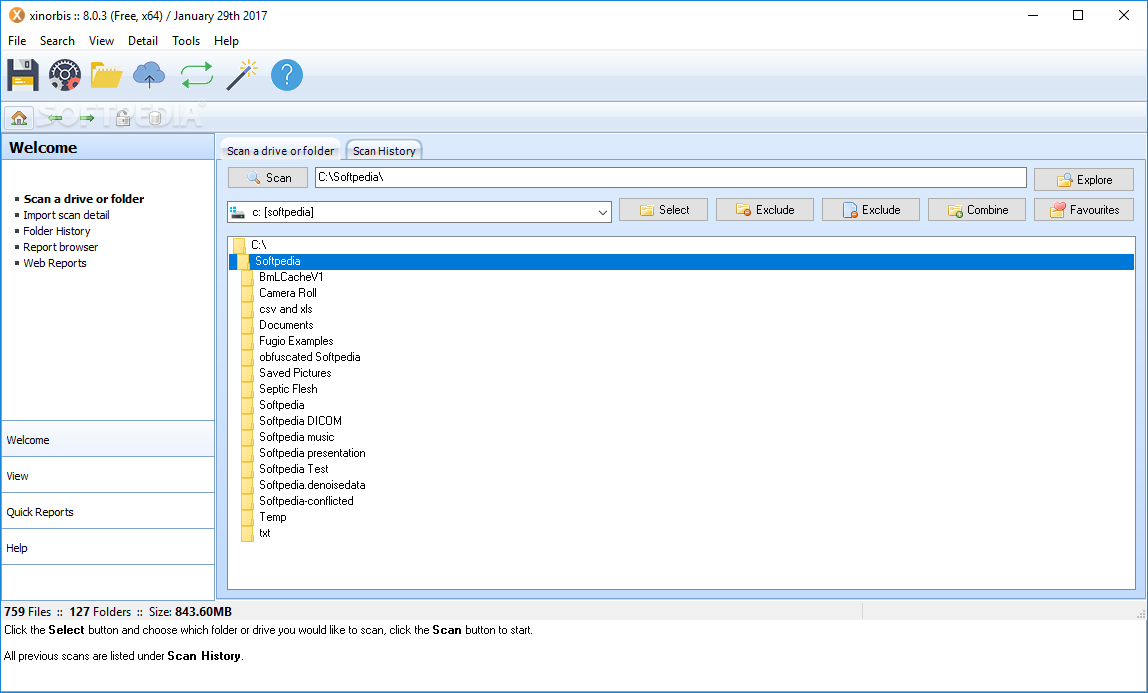This screenshot has height=693, width=1148.
Task: Select the csv and xls folder
Action: 286,309
